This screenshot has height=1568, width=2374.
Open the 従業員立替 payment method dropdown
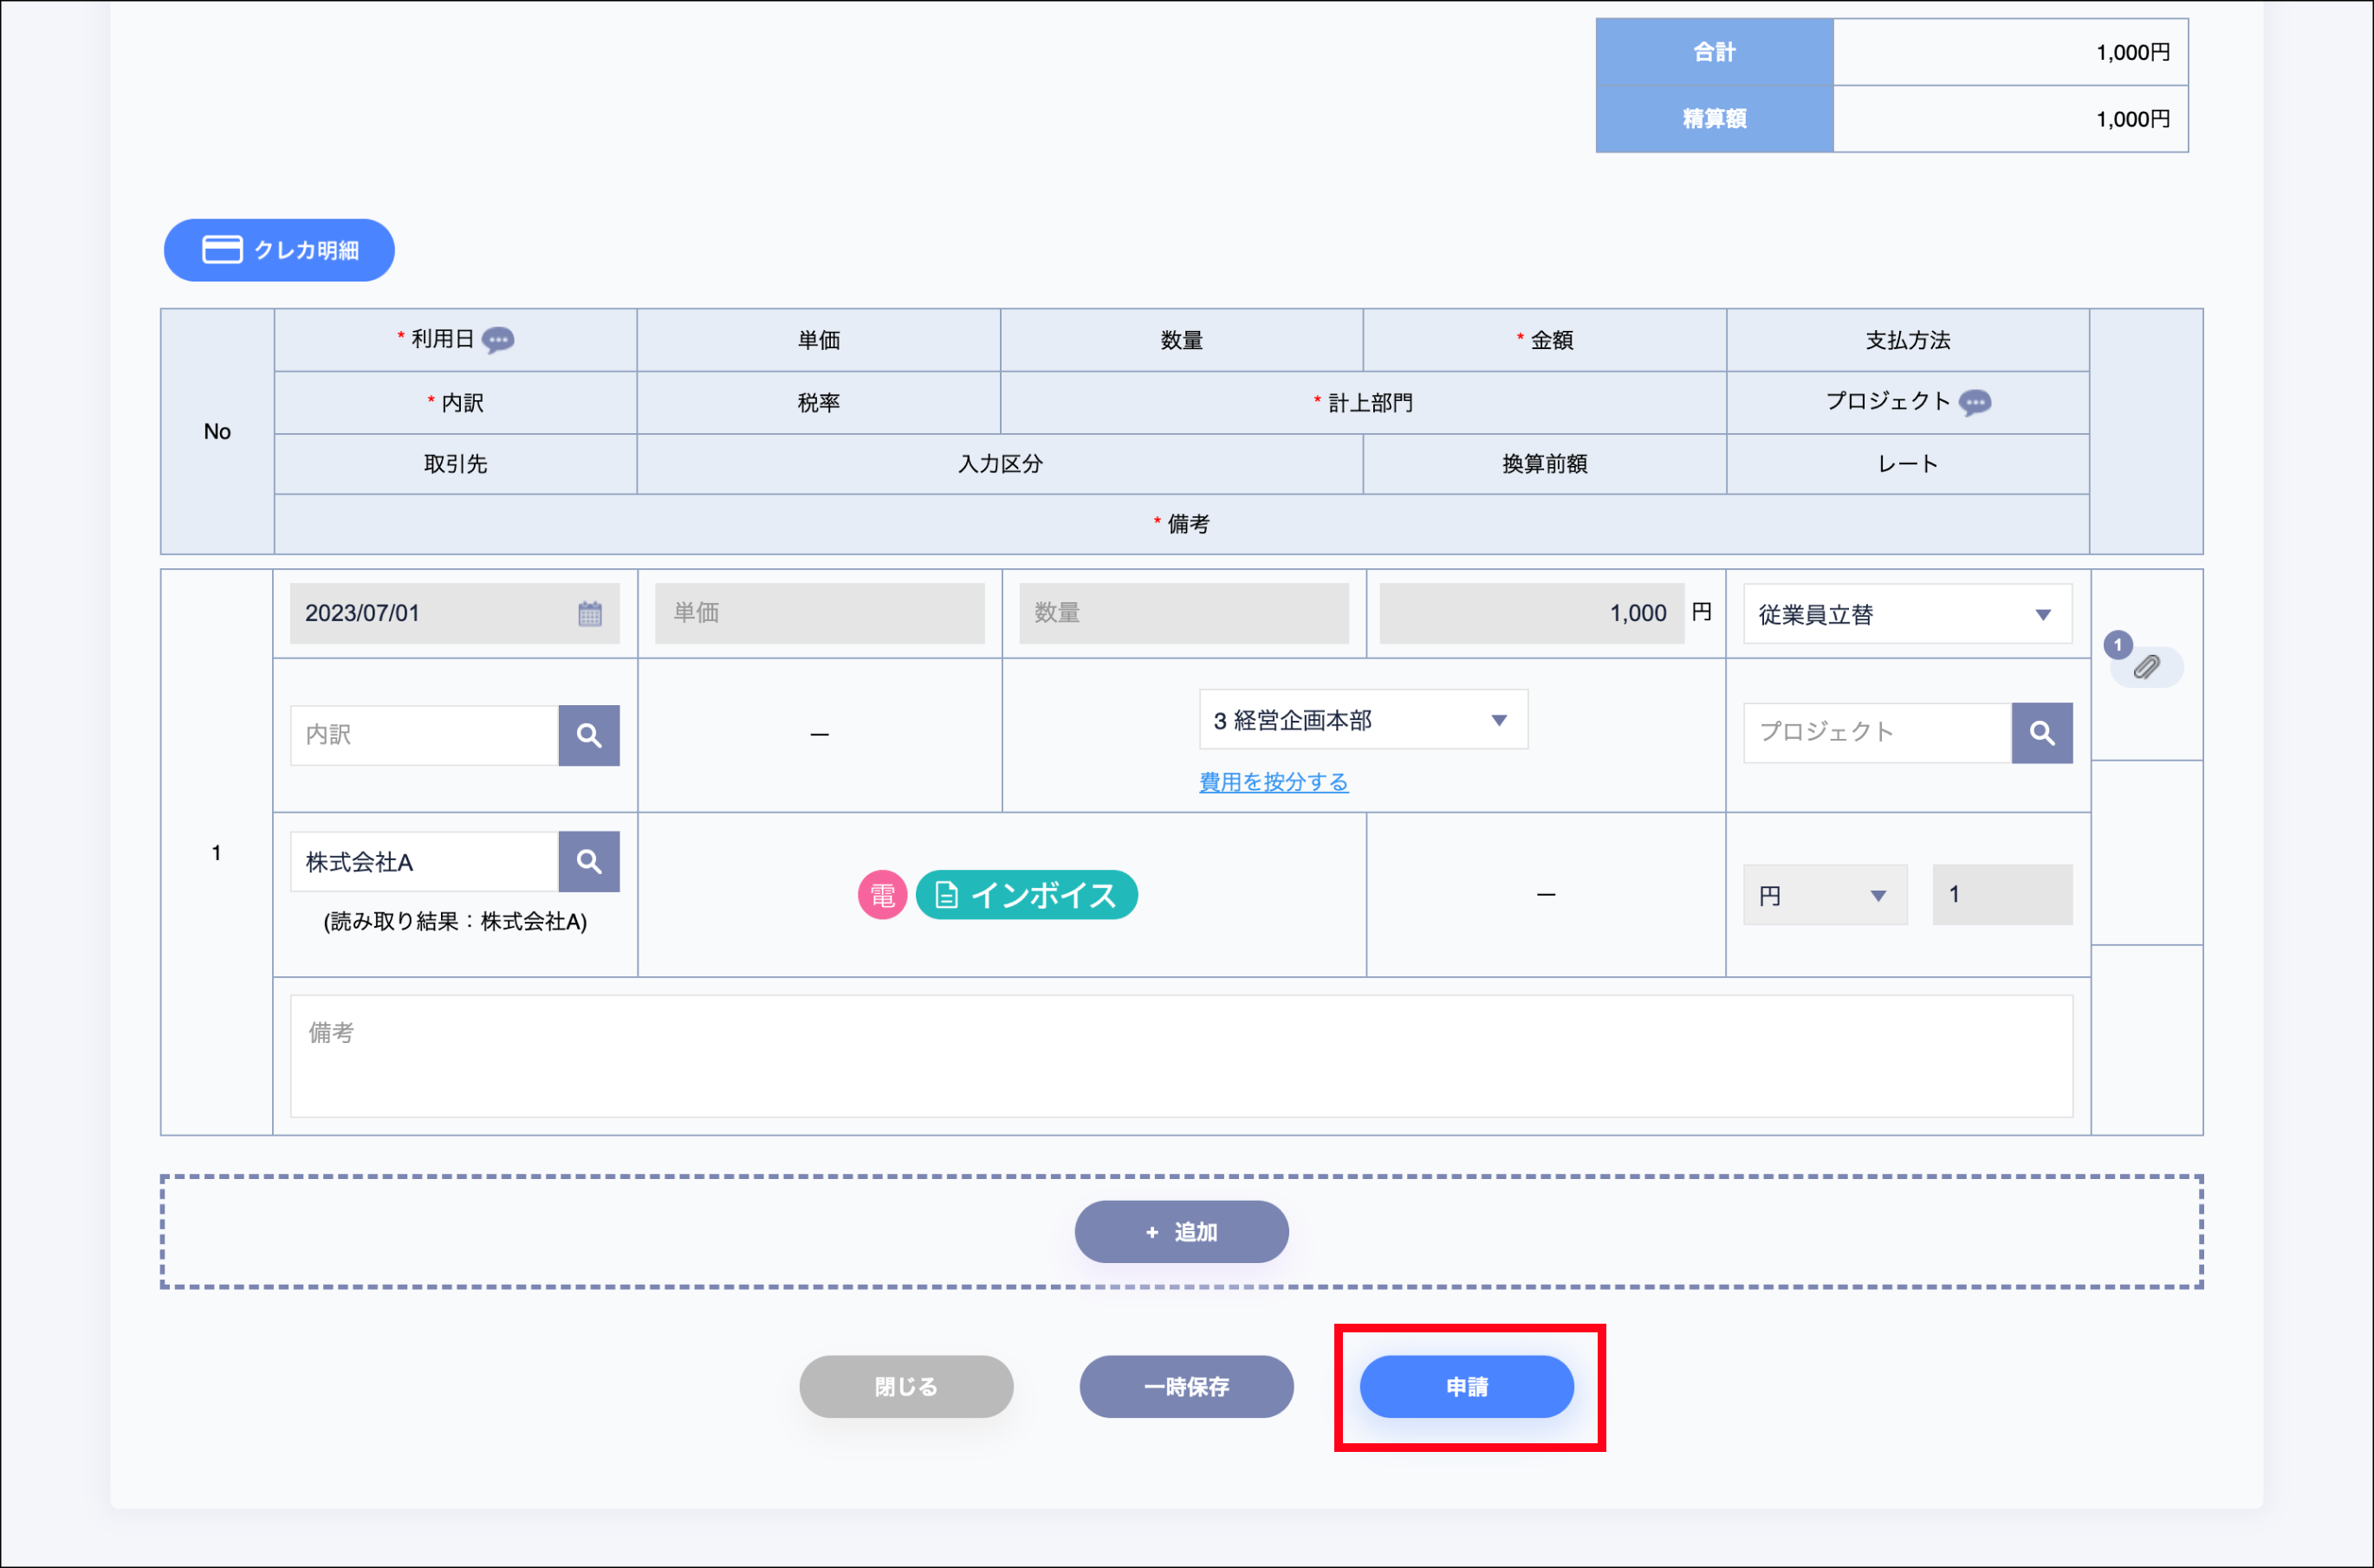pos(1907,614)
